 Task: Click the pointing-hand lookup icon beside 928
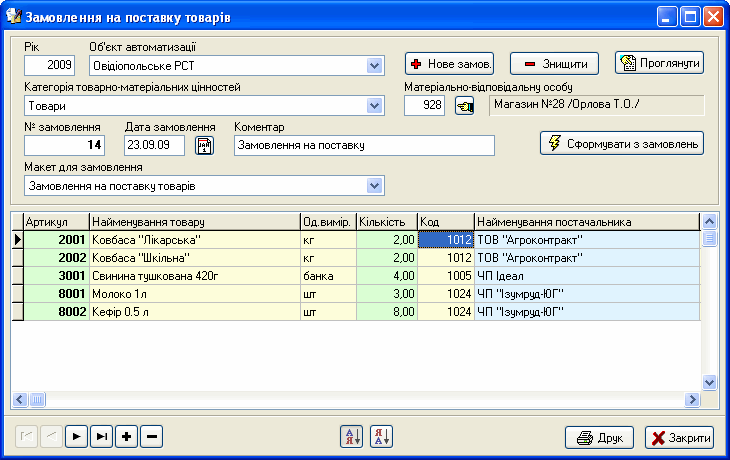464,106
